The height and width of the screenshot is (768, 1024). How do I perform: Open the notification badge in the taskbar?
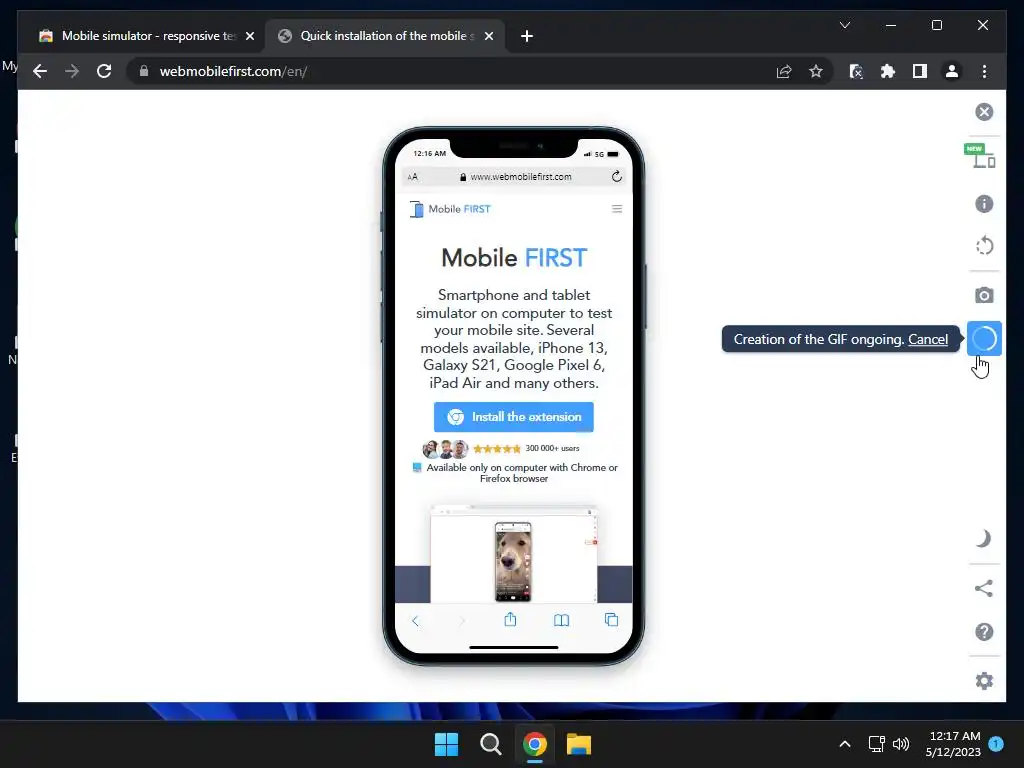coord(997,744)
